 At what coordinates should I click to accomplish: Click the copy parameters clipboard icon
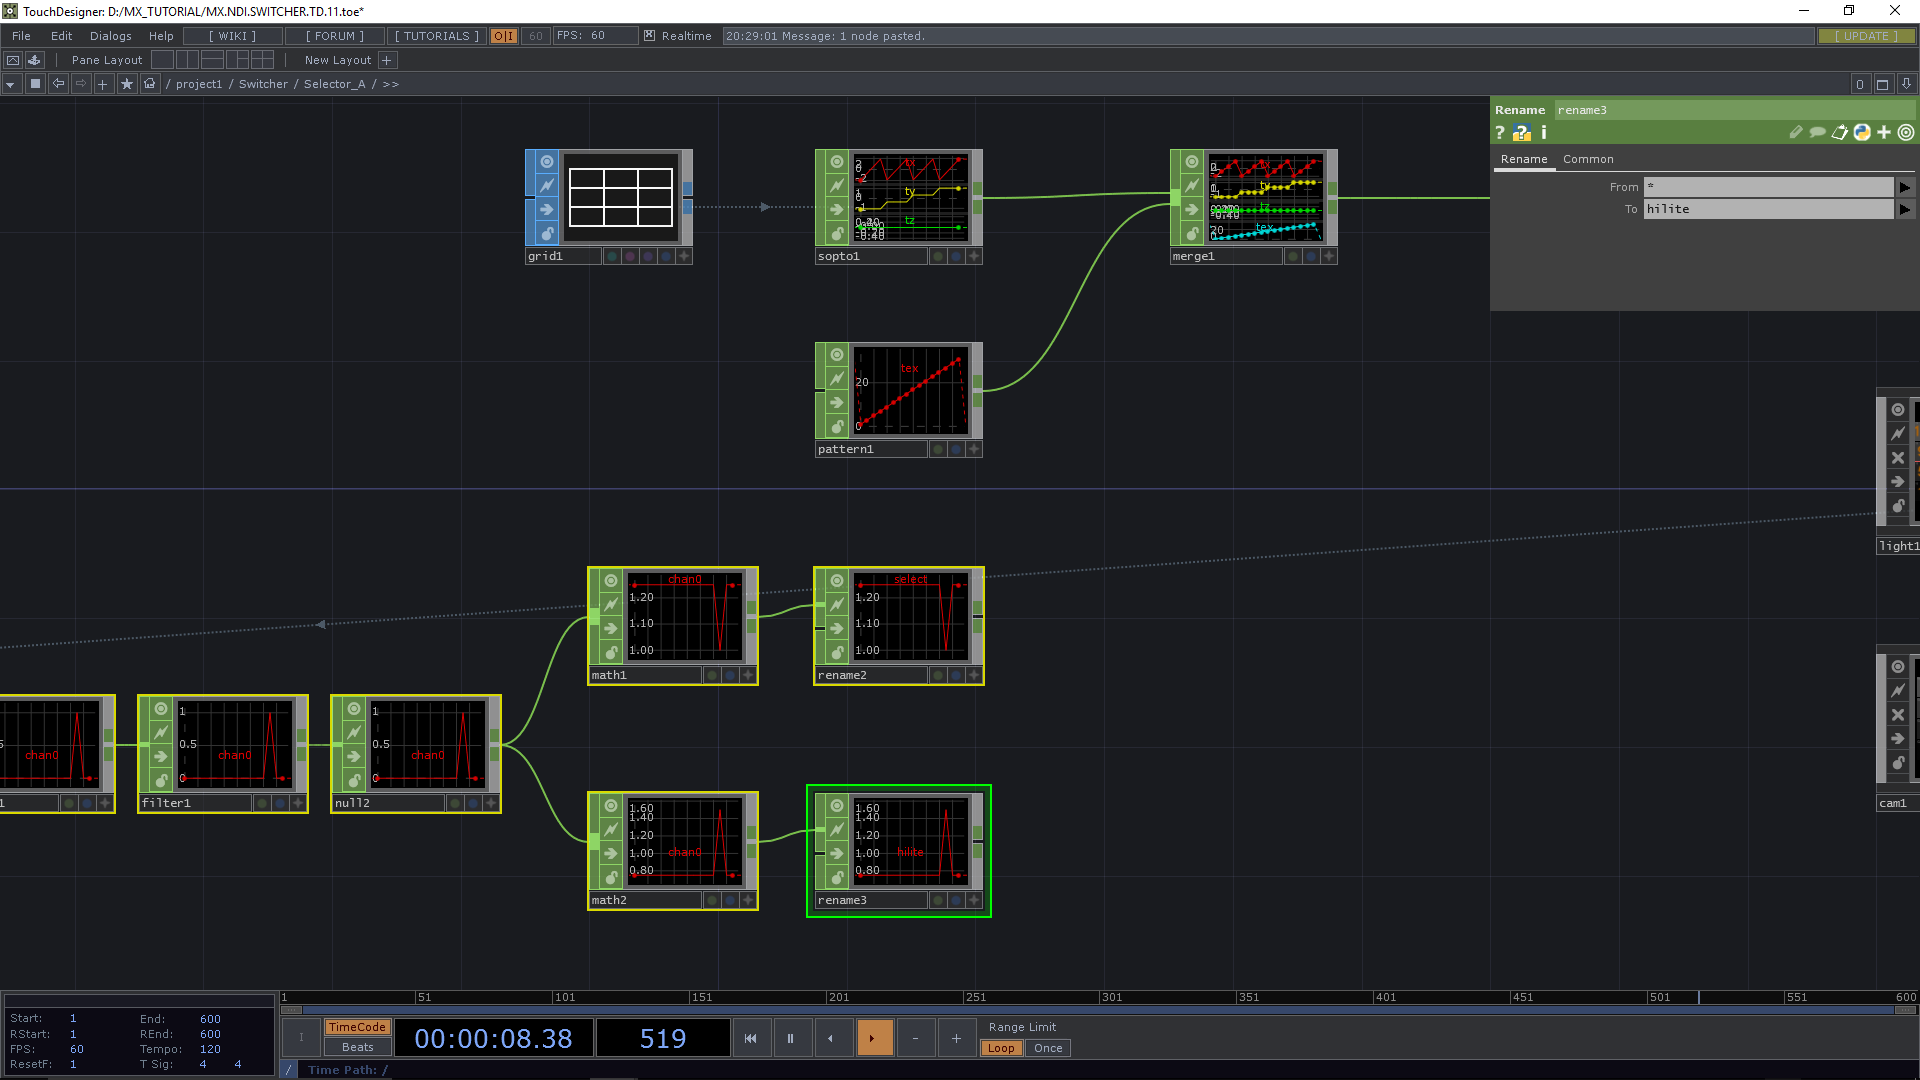(1840, 132)
